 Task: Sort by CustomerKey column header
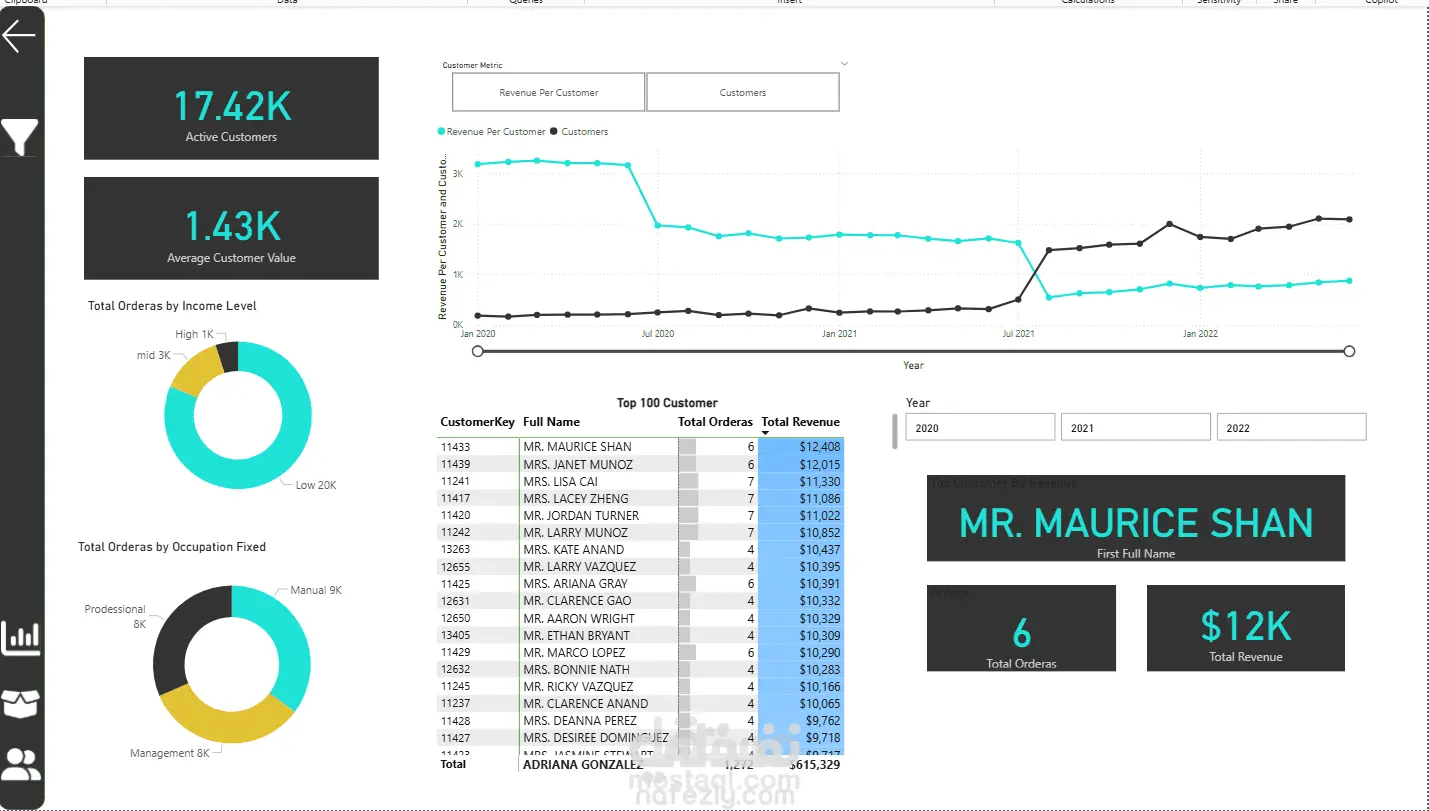pos(477,422)
